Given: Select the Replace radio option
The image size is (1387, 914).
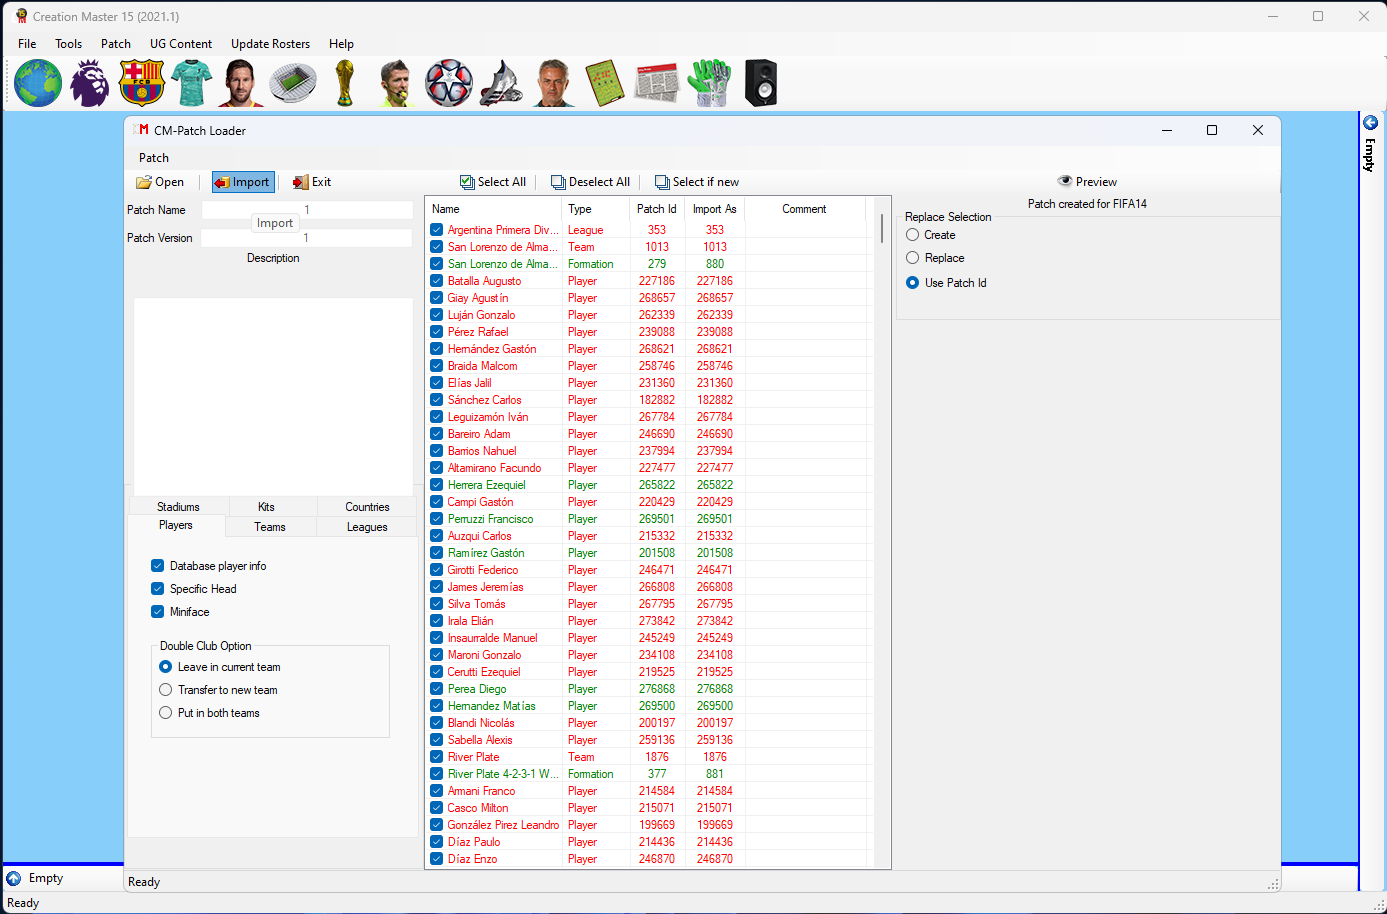Looking at the screenshot, I should coord(912,258).
